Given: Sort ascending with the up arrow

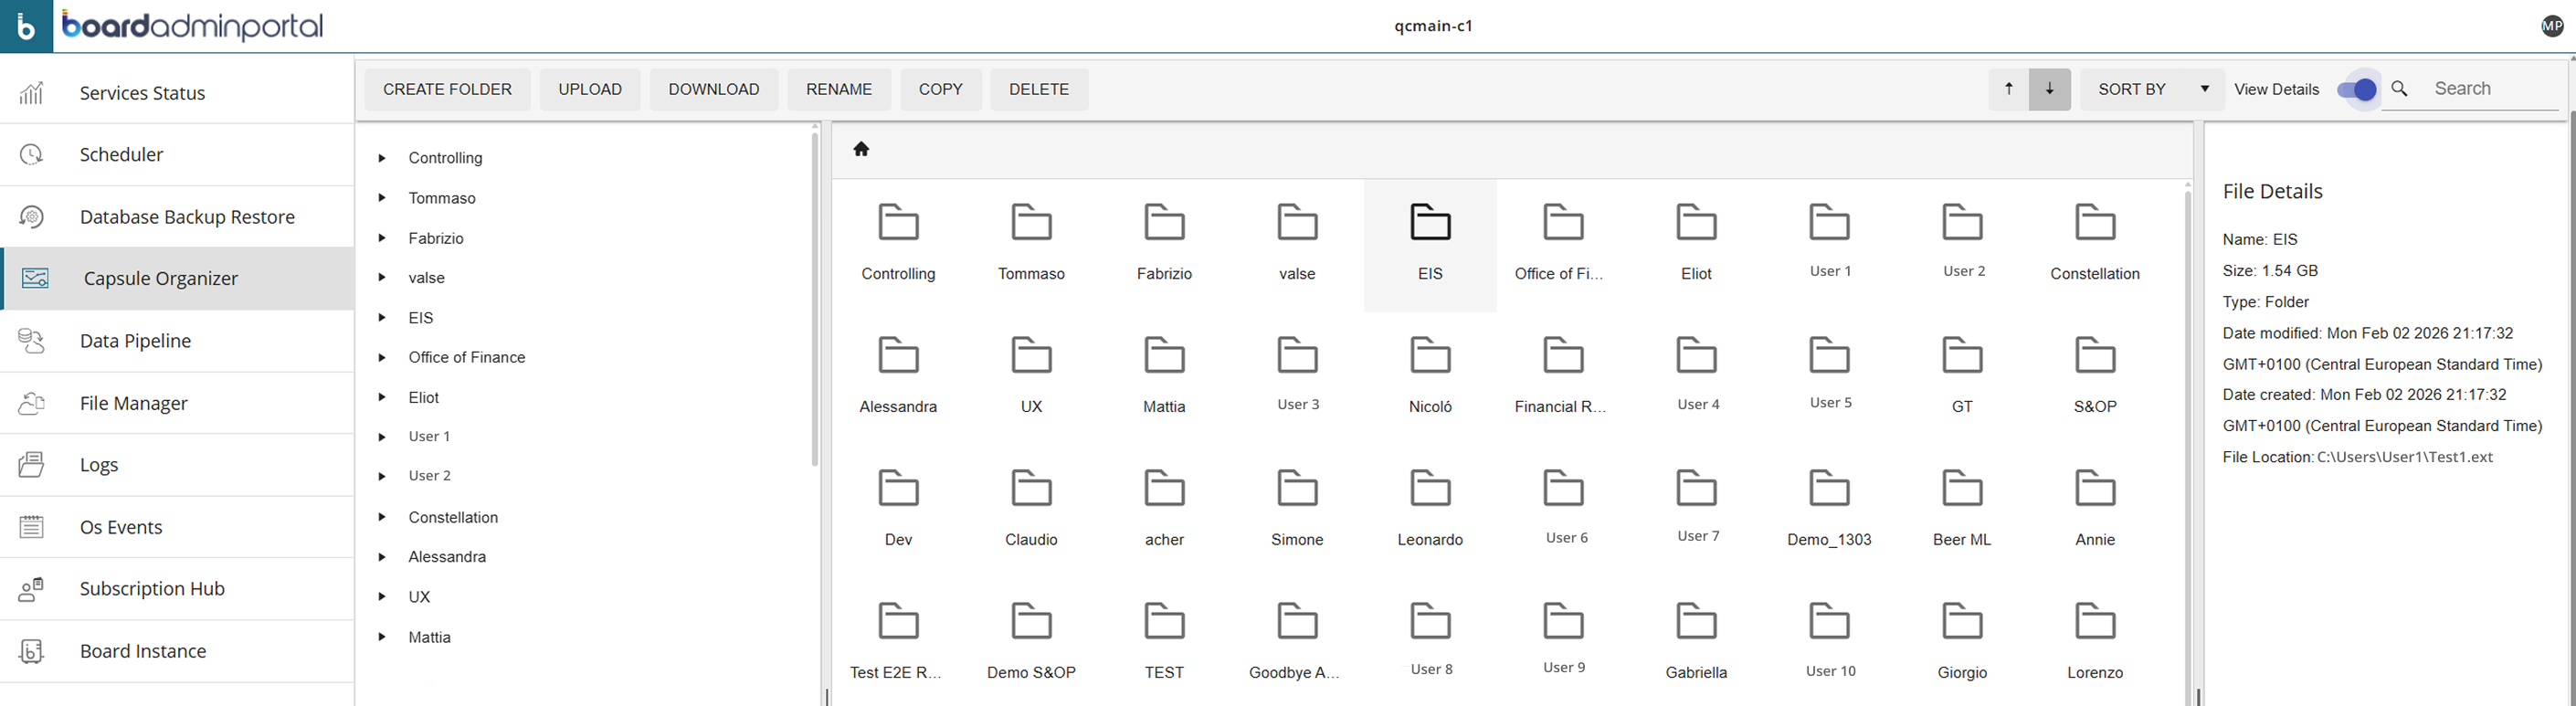Looking at the screenshot, I should (x=2009, y=89).
